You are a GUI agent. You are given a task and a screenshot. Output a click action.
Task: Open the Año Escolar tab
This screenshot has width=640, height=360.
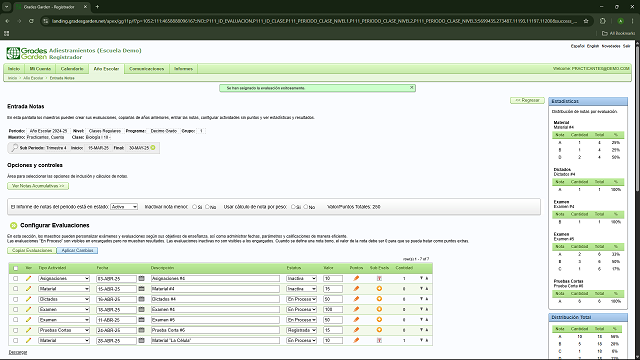point(106,69)
